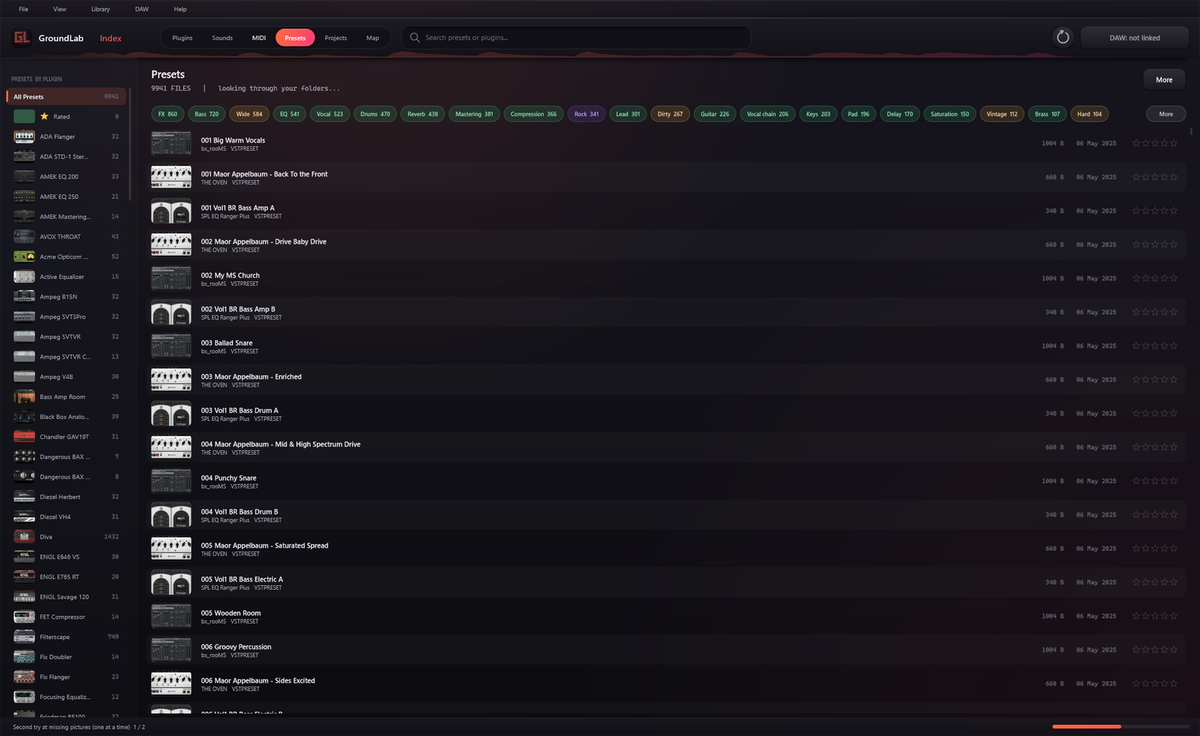This screenshot has width=1200, height=736.
Task: Select All Presets in the sidebar
Action: click(65, 97)
